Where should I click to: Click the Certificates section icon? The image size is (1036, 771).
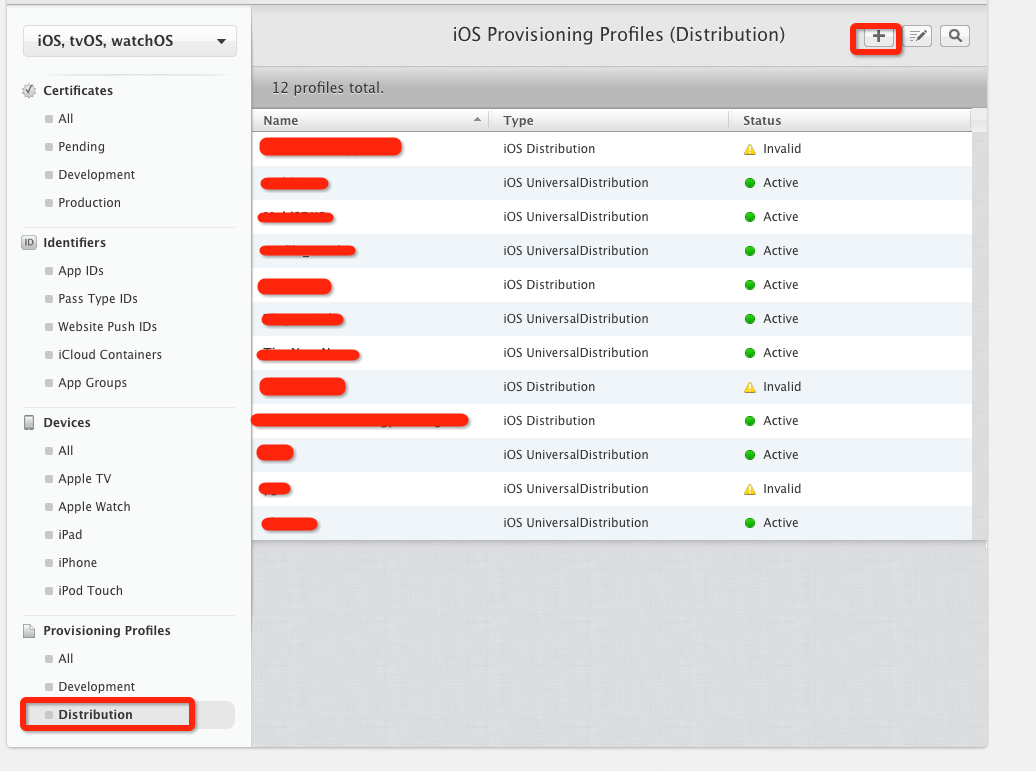tap(29, 91)
